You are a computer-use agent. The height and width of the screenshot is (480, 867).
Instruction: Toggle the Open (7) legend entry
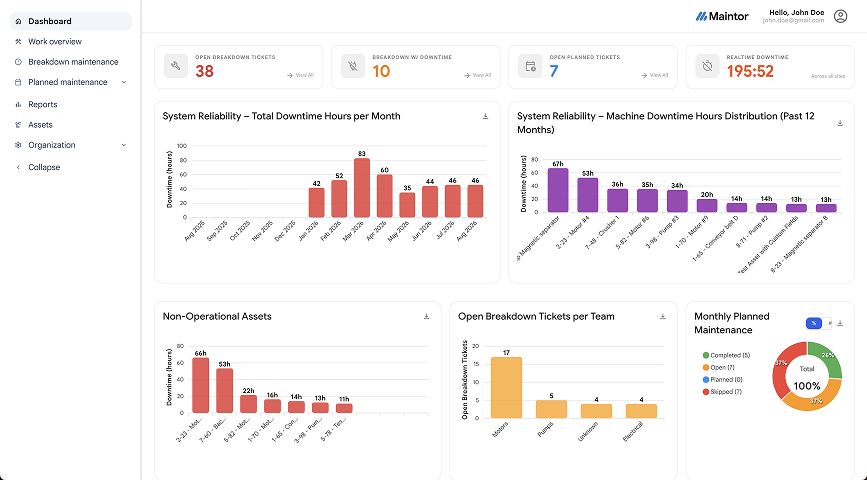tap(718, 367)
